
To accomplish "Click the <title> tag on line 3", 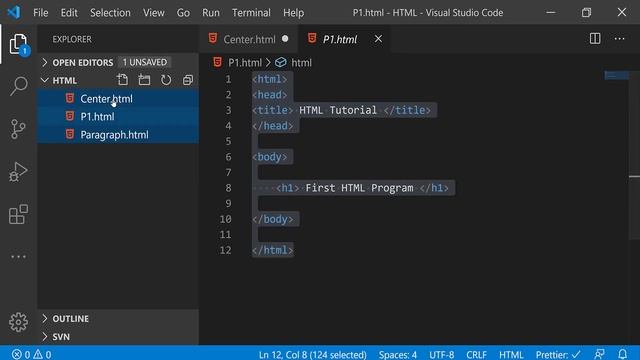I will 272,110.
